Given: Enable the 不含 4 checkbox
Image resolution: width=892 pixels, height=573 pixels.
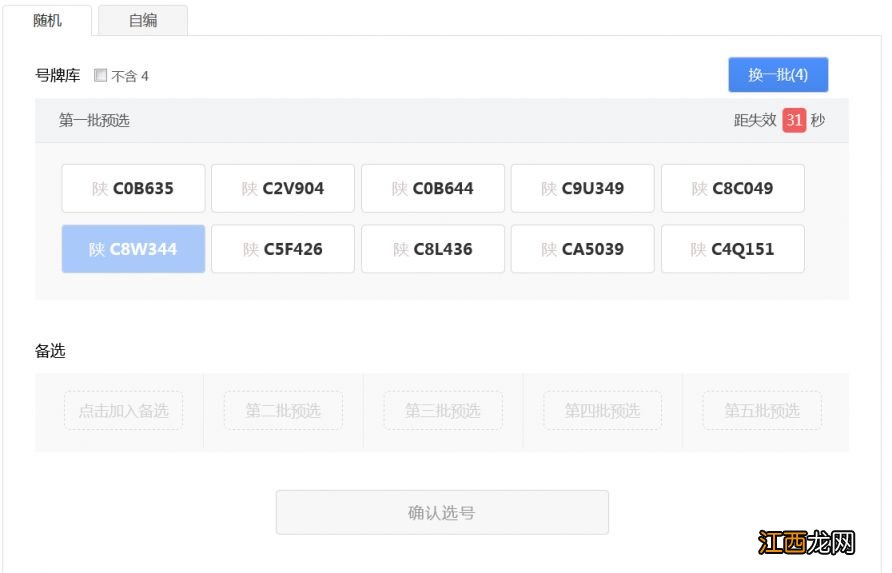Looking at the screenshot, I should point(100,75).
